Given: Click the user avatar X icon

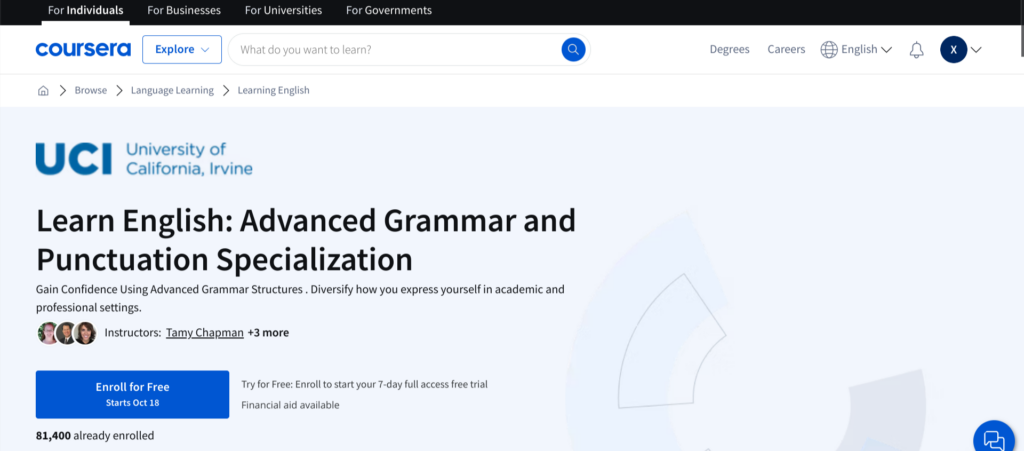Looking at the screenshot, I should 953,49.
